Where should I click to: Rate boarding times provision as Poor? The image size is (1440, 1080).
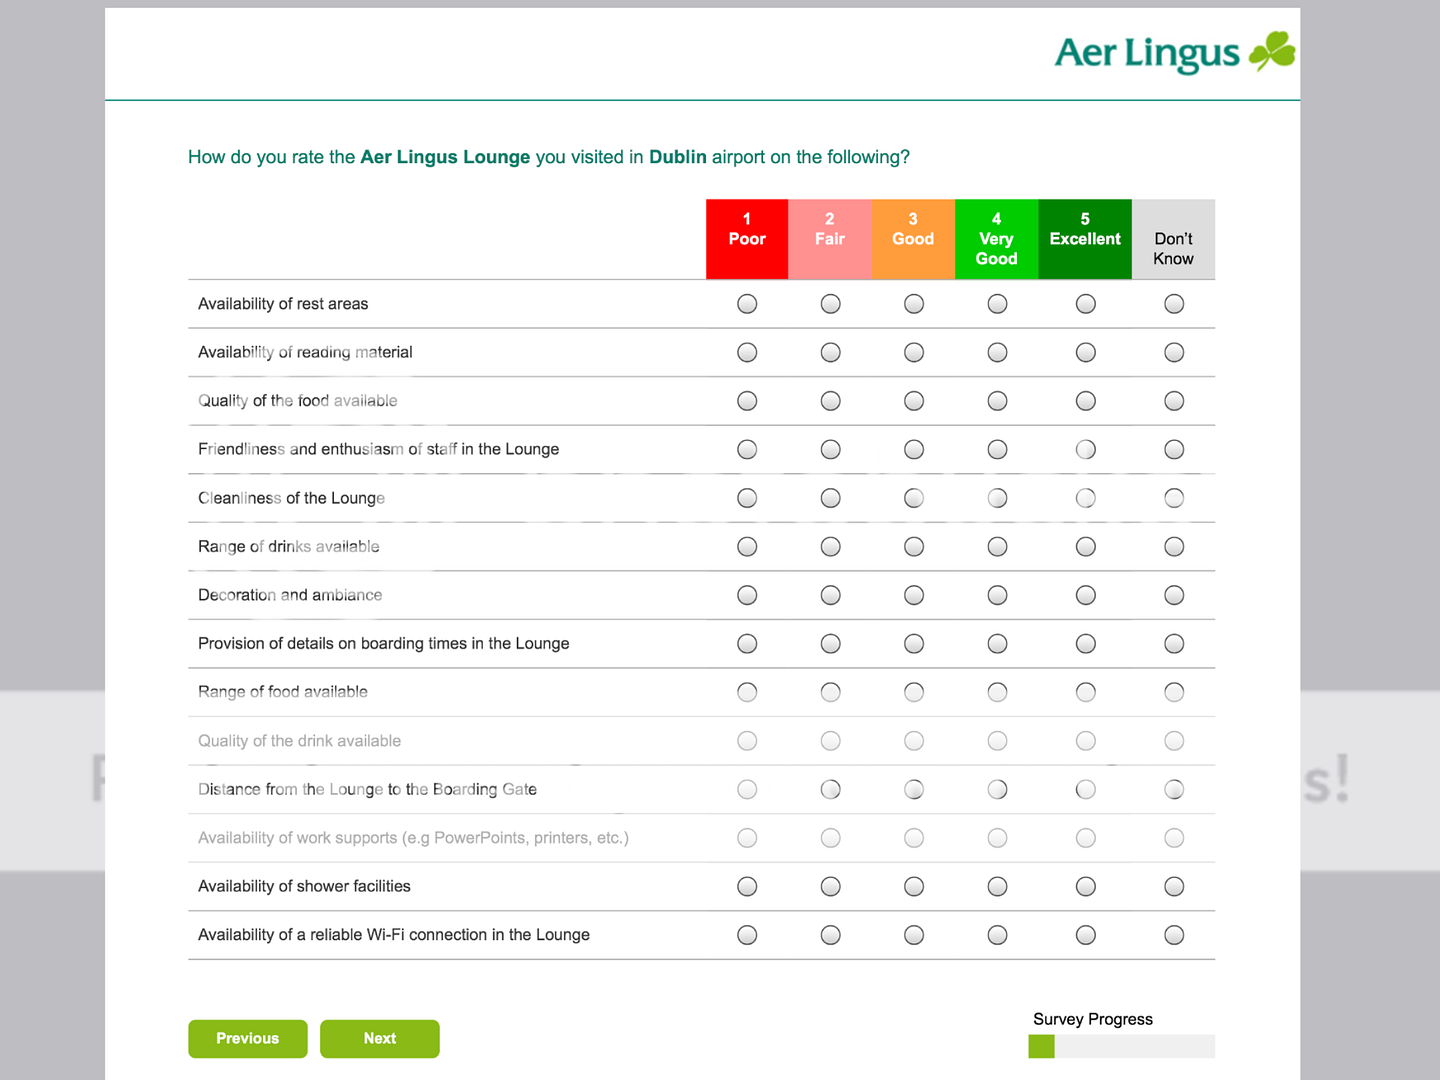coord(747,643)
